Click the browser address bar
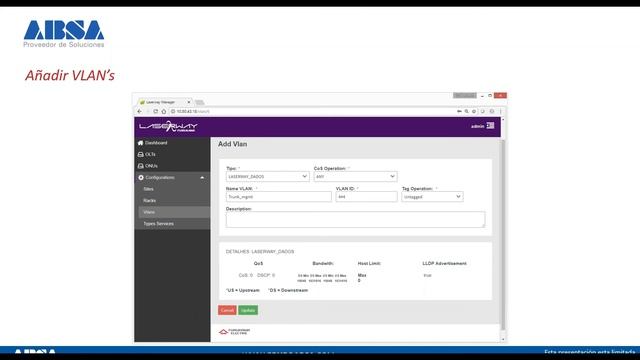 point(312,111)
